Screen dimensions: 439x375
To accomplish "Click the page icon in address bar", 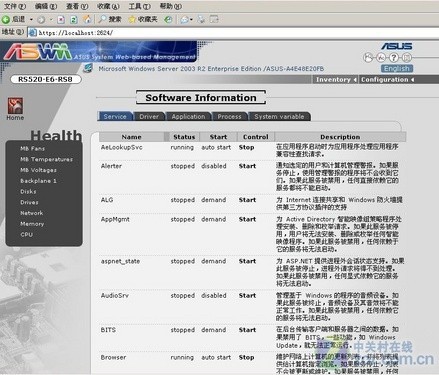I will pyautogui.click(x=32, y=32).
